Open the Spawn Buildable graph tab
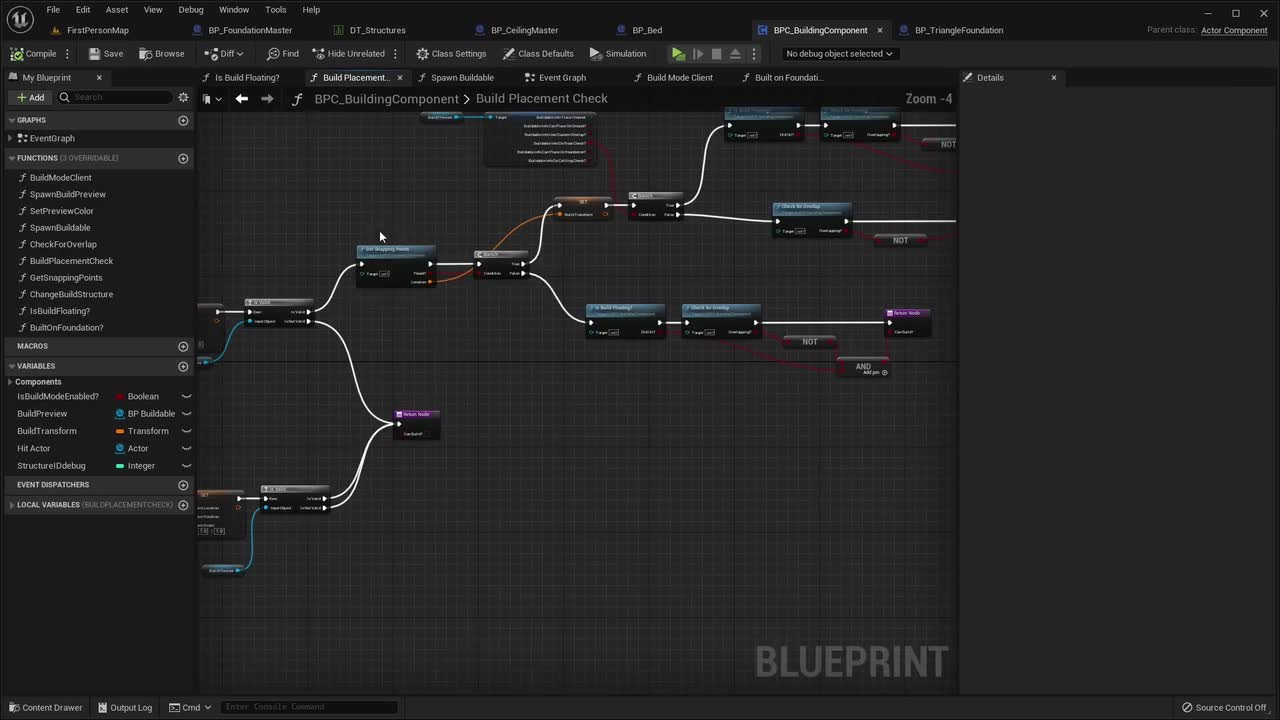This screenshot has width=1280, height=720. (x=462, y=77)
